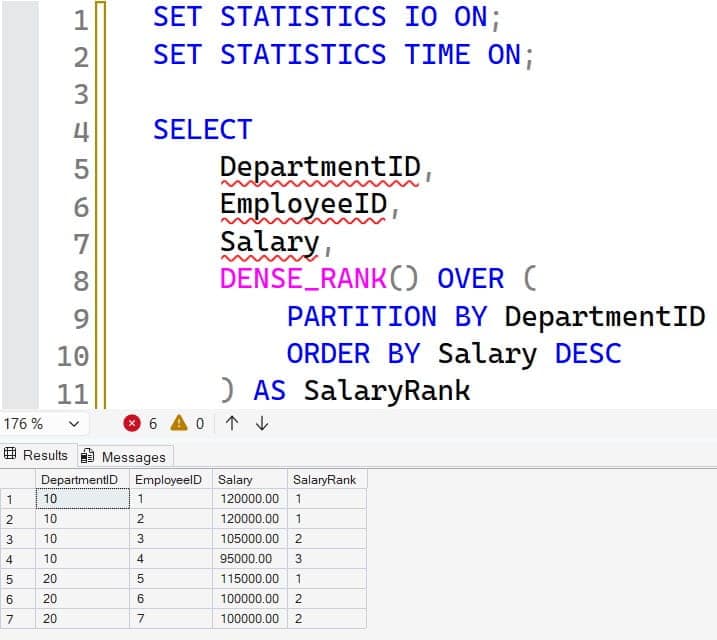The width and height of the screenshot is (717, 640).
Task: Click the yellow warning count icon
Action: (x=179, y=423)
